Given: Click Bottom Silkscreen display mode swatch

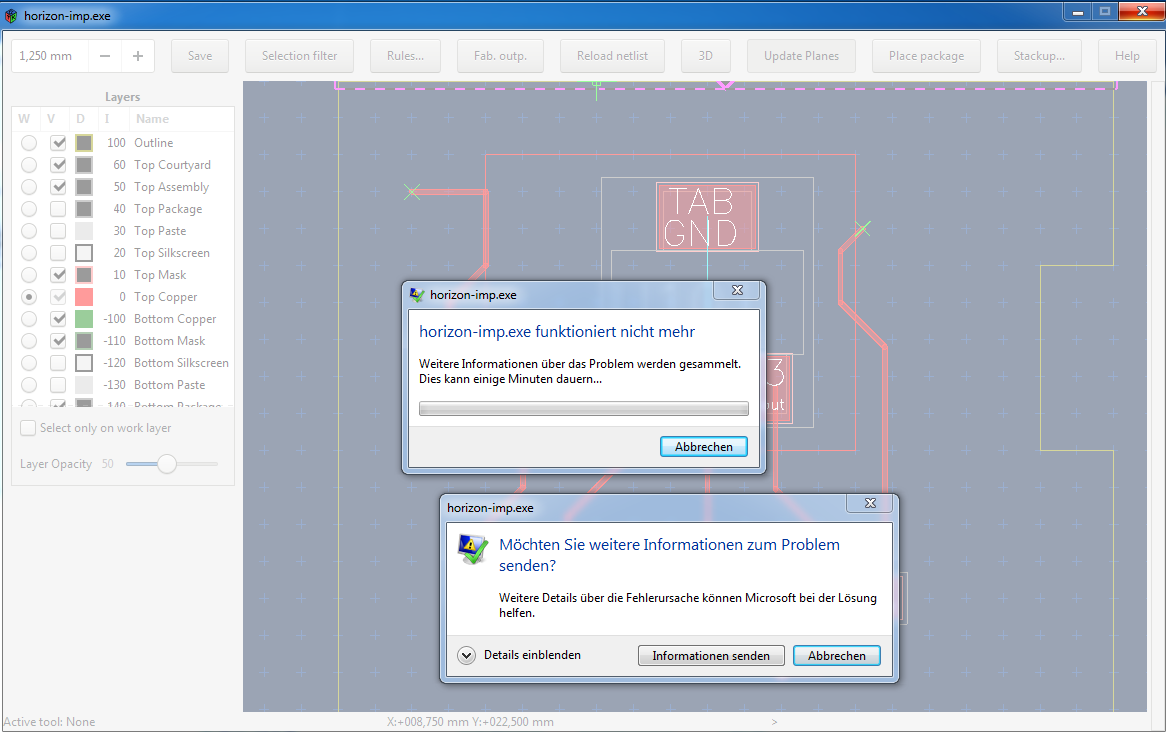Looking at the screenshot, I should point(84,363).
